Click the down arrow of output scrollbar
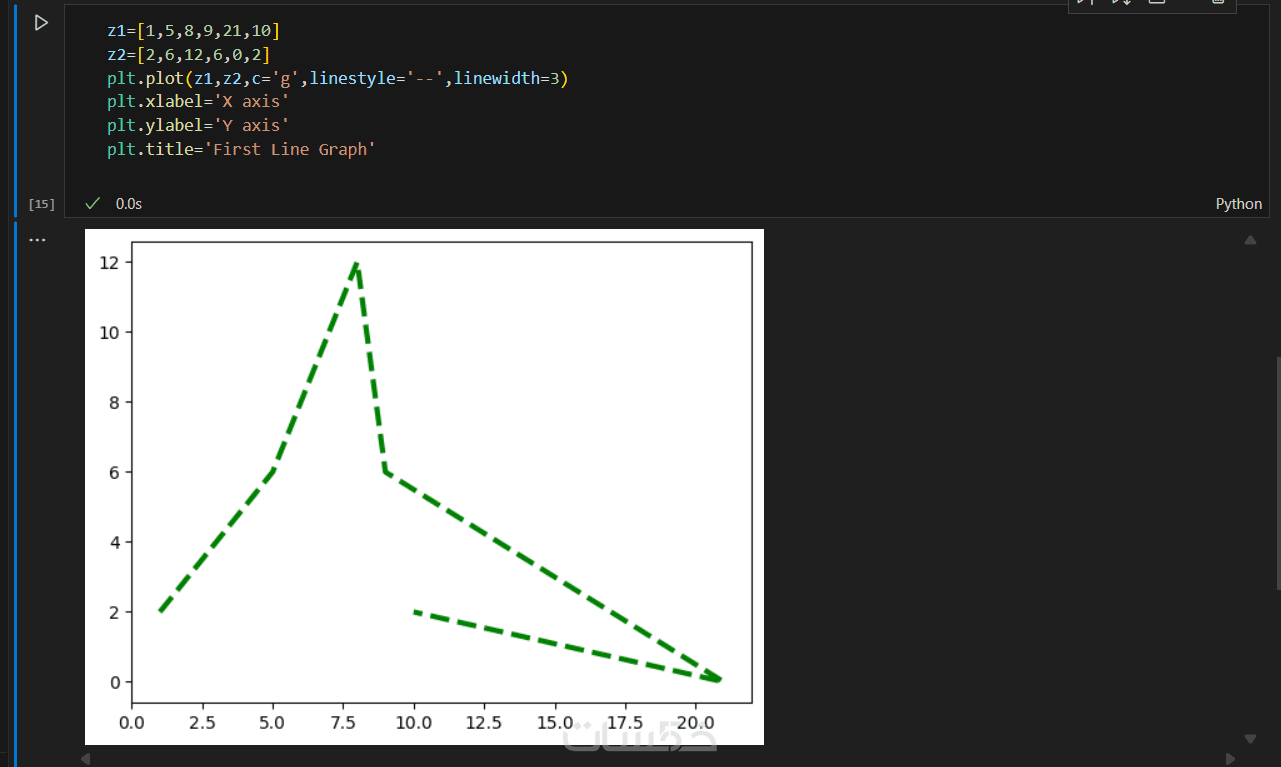The image size is (1281, 767). [1250, 739]
